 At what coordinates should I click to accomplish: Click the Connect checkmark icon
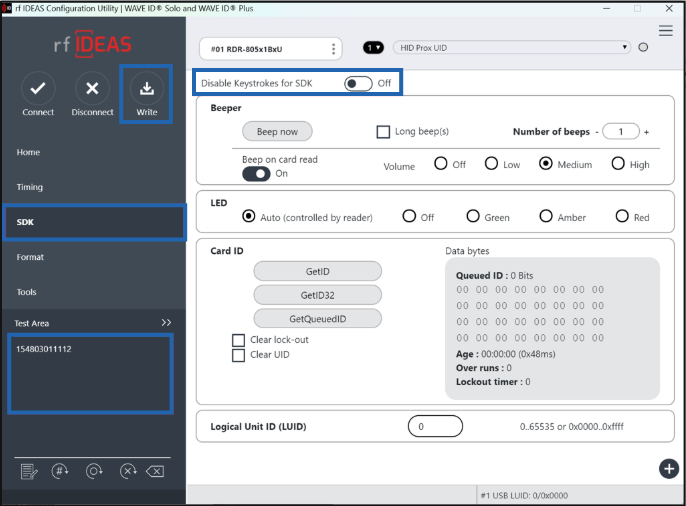click(x=38, y=89)
